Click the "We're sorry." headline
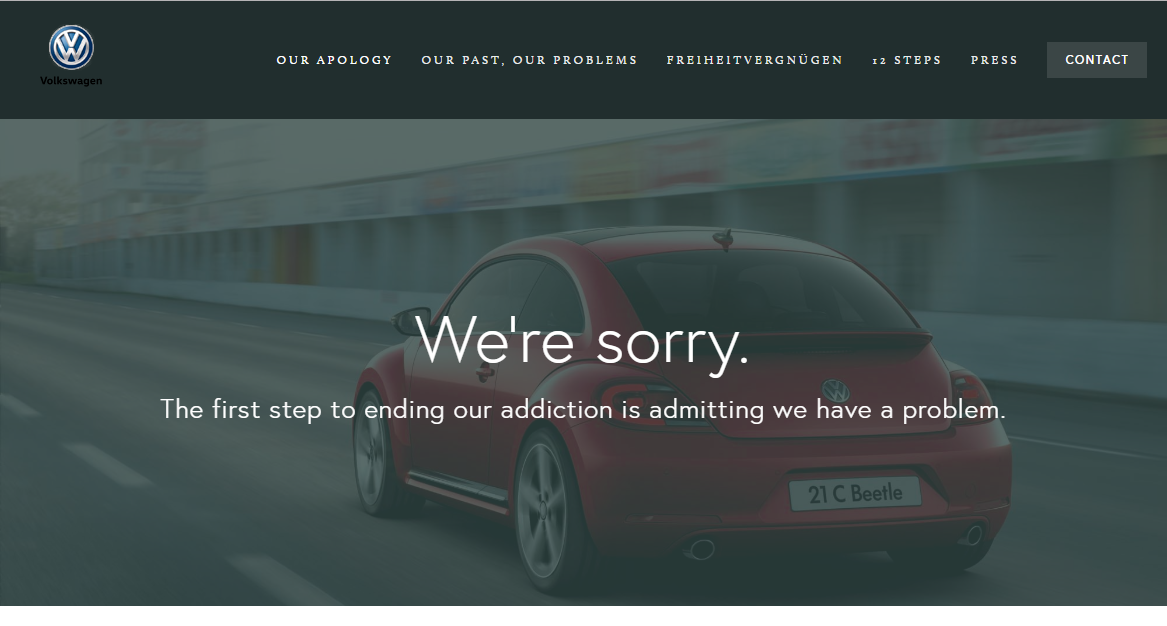The height and width of the screenshot is (626, 1167). pos(582,342)
